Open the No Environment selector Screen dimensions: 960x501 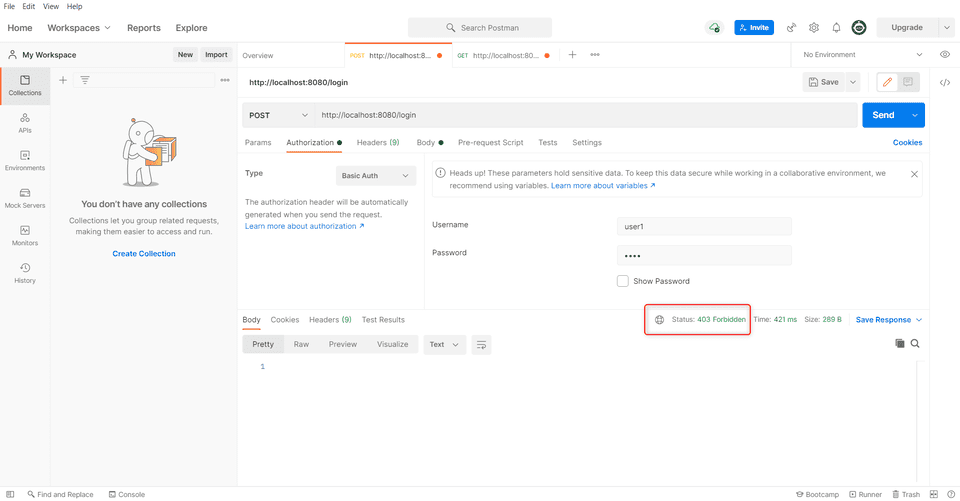(863, 55)
